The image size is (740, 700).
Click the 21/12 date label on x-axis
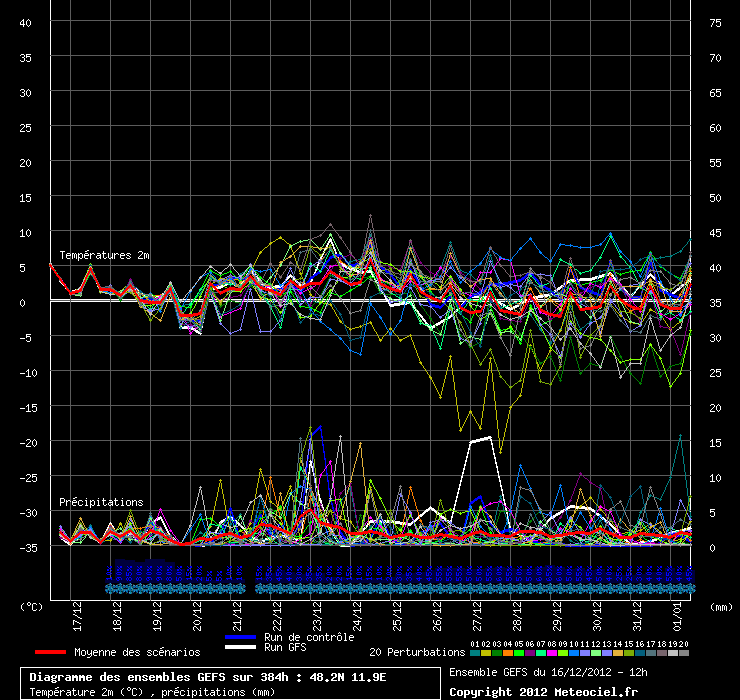tap(237, 616)
